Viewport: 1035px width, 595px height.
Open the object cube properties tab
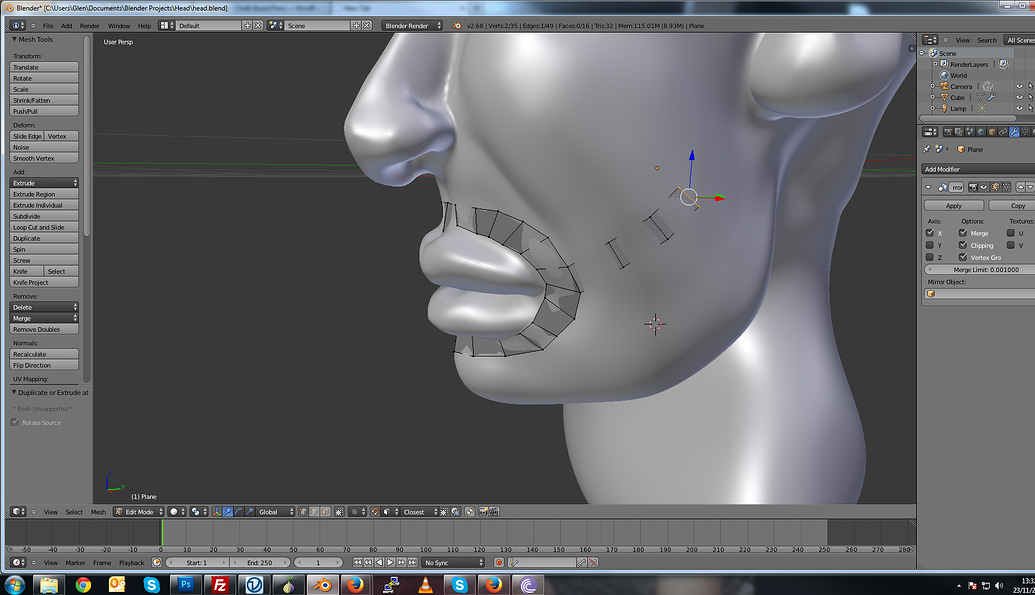[x=991, y=132]
